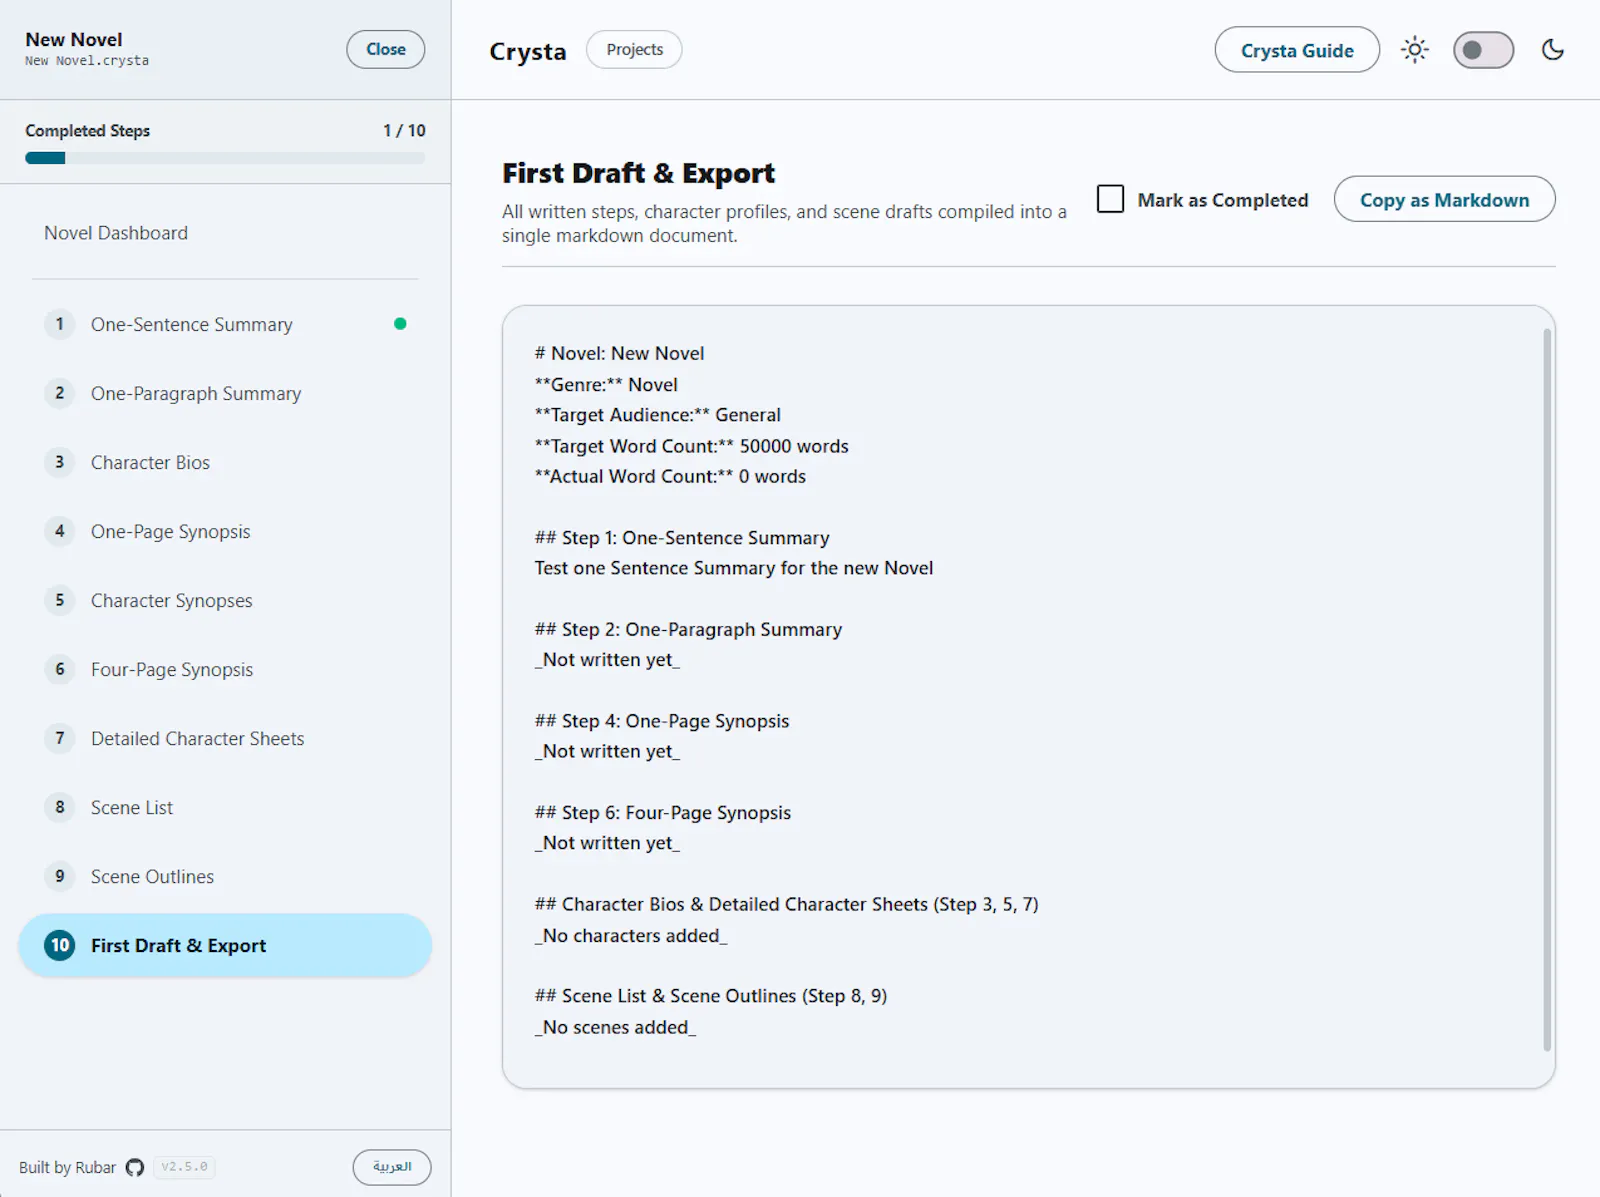Click step number 6 circle badge
This screenshot has height=1197, width=1600.
[x=60, y=669]
